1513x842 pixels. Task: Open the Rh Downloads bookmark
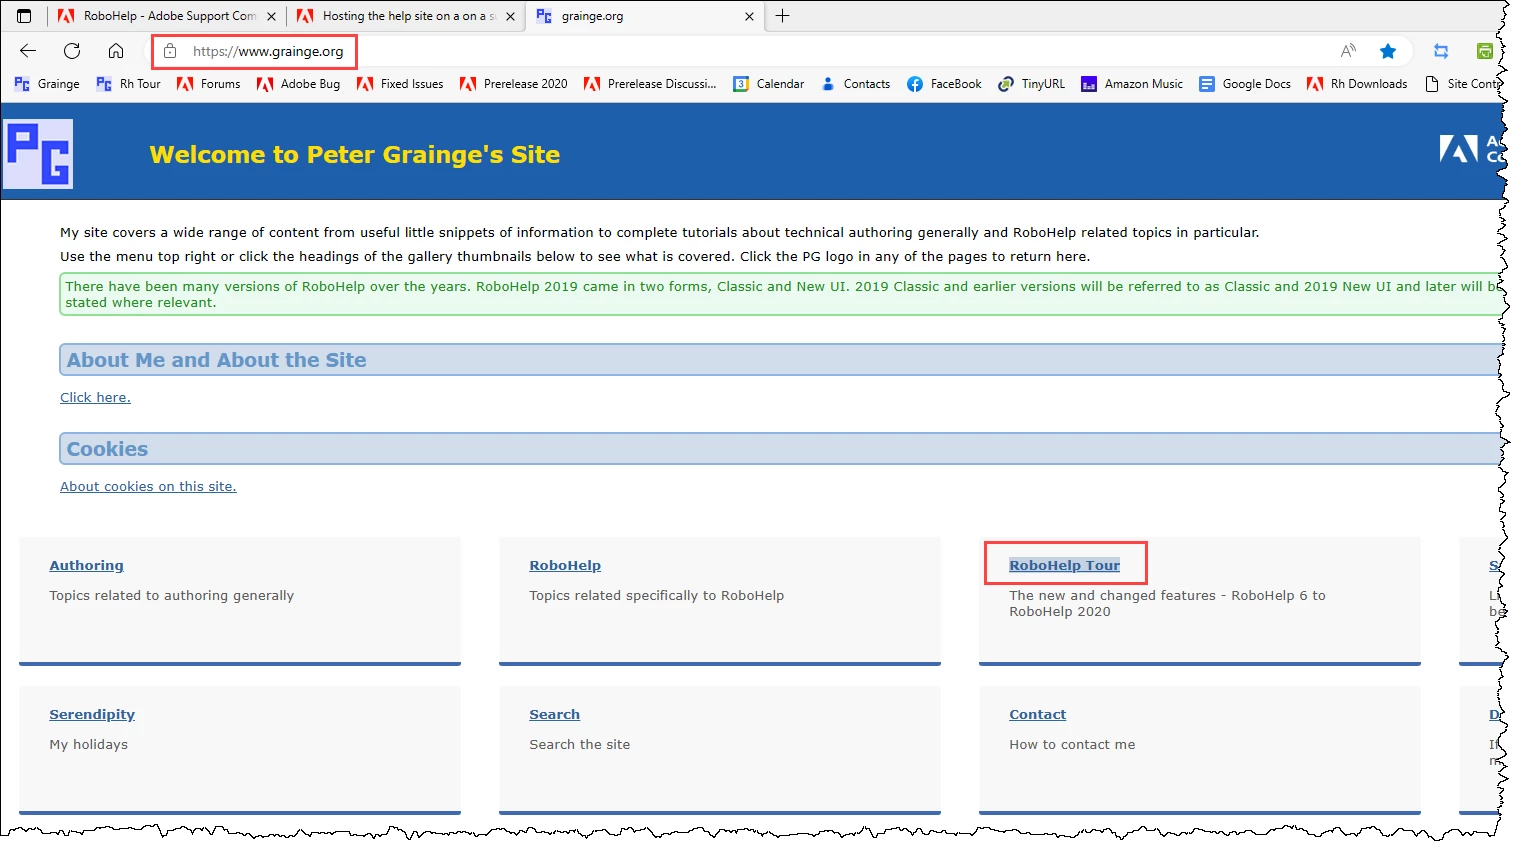[x=1357, y=84]
